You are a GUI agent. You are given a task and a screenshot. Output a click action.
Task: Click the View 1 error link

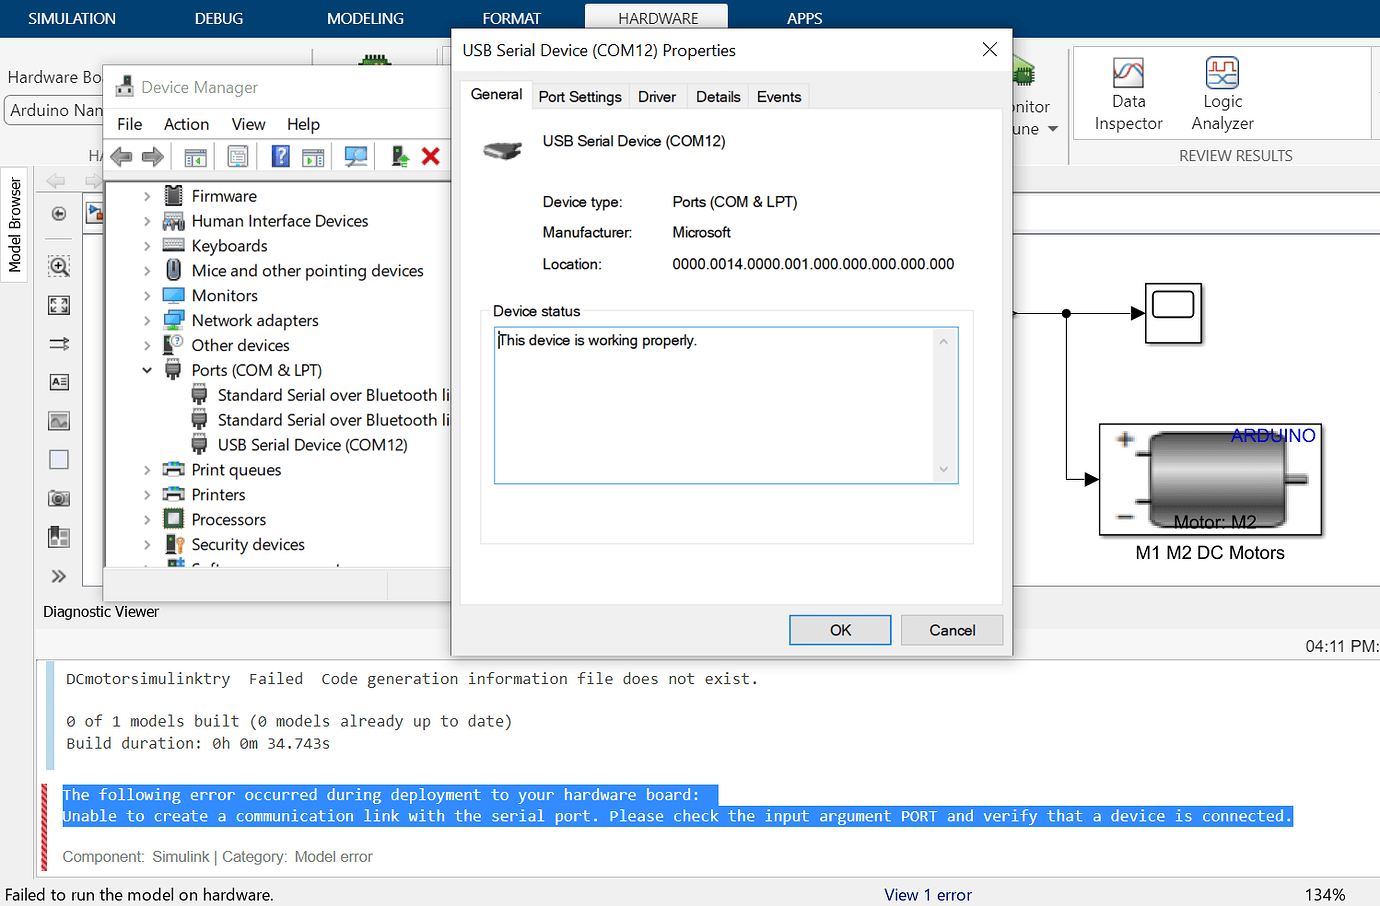click(928, 894)
